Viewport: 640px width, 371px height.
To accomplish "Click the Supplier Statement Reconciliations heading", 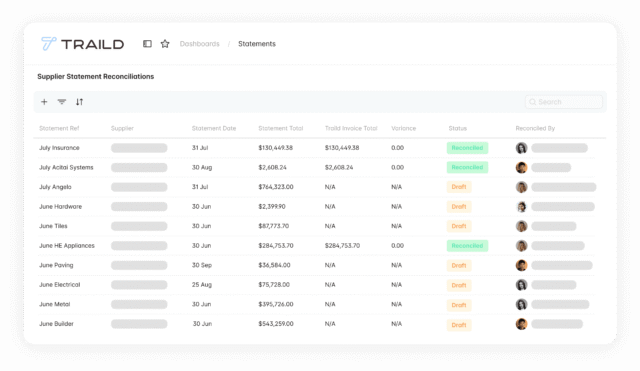I will [x=96, y=76].
